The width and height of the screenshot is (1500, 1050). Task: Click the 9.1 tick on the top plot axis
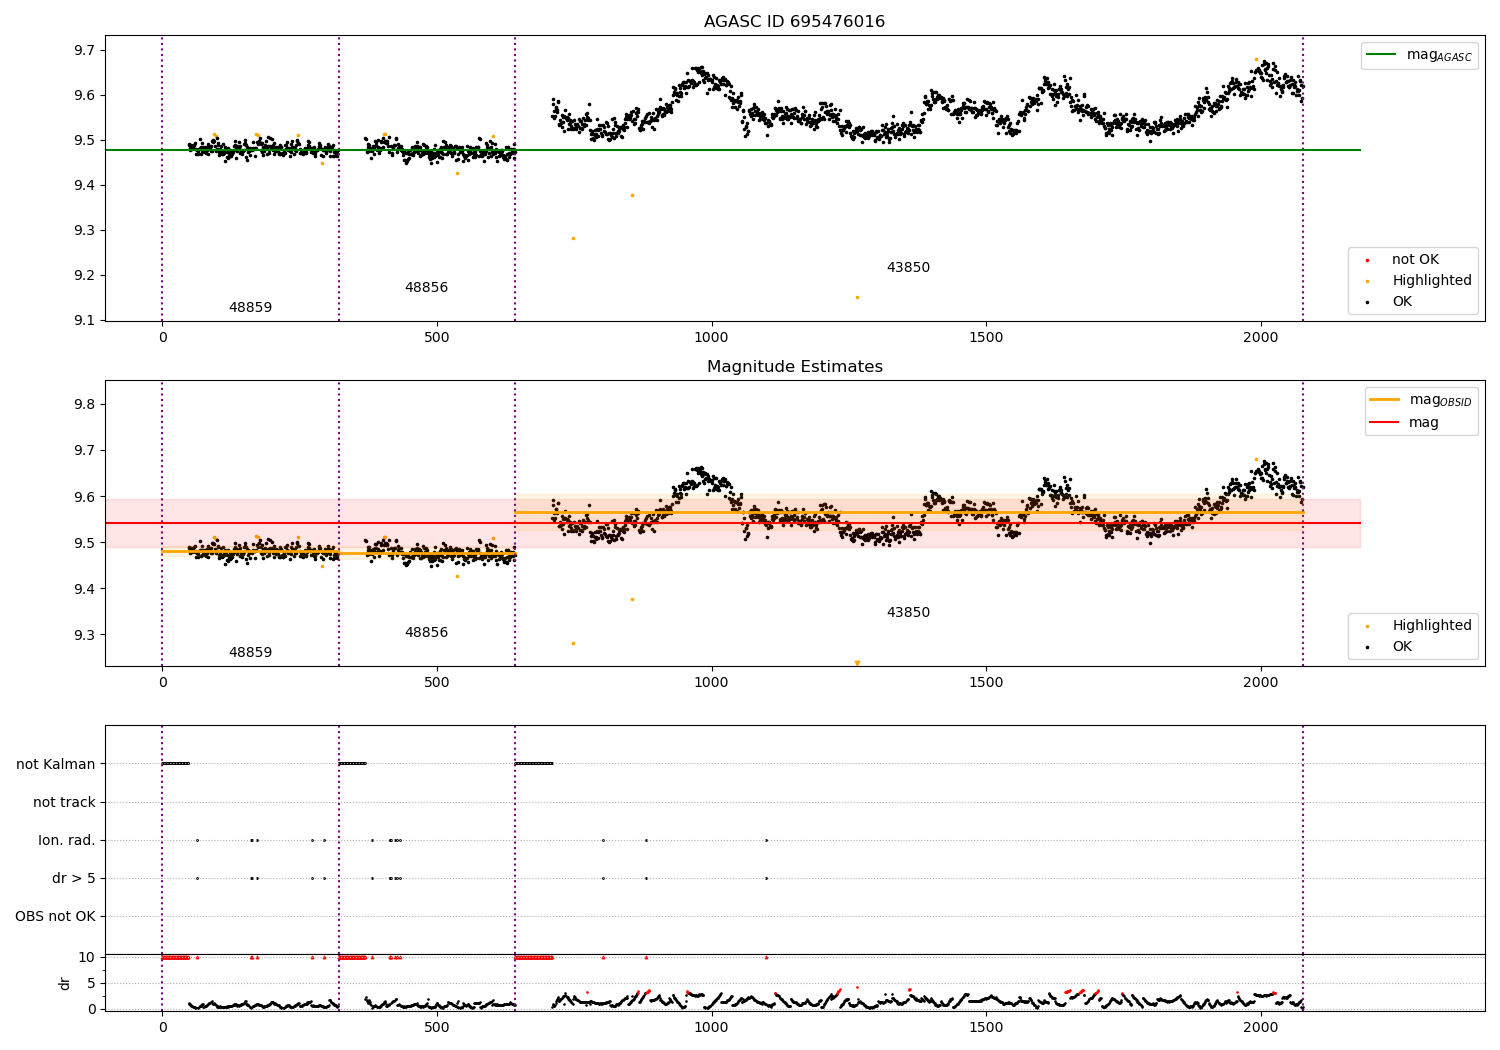click(x=84, y=321)
